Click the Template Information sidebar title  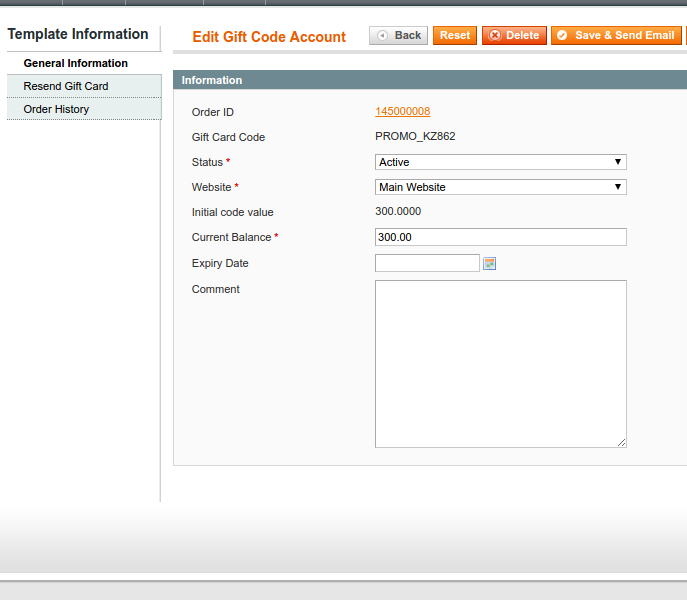(78, 34)
